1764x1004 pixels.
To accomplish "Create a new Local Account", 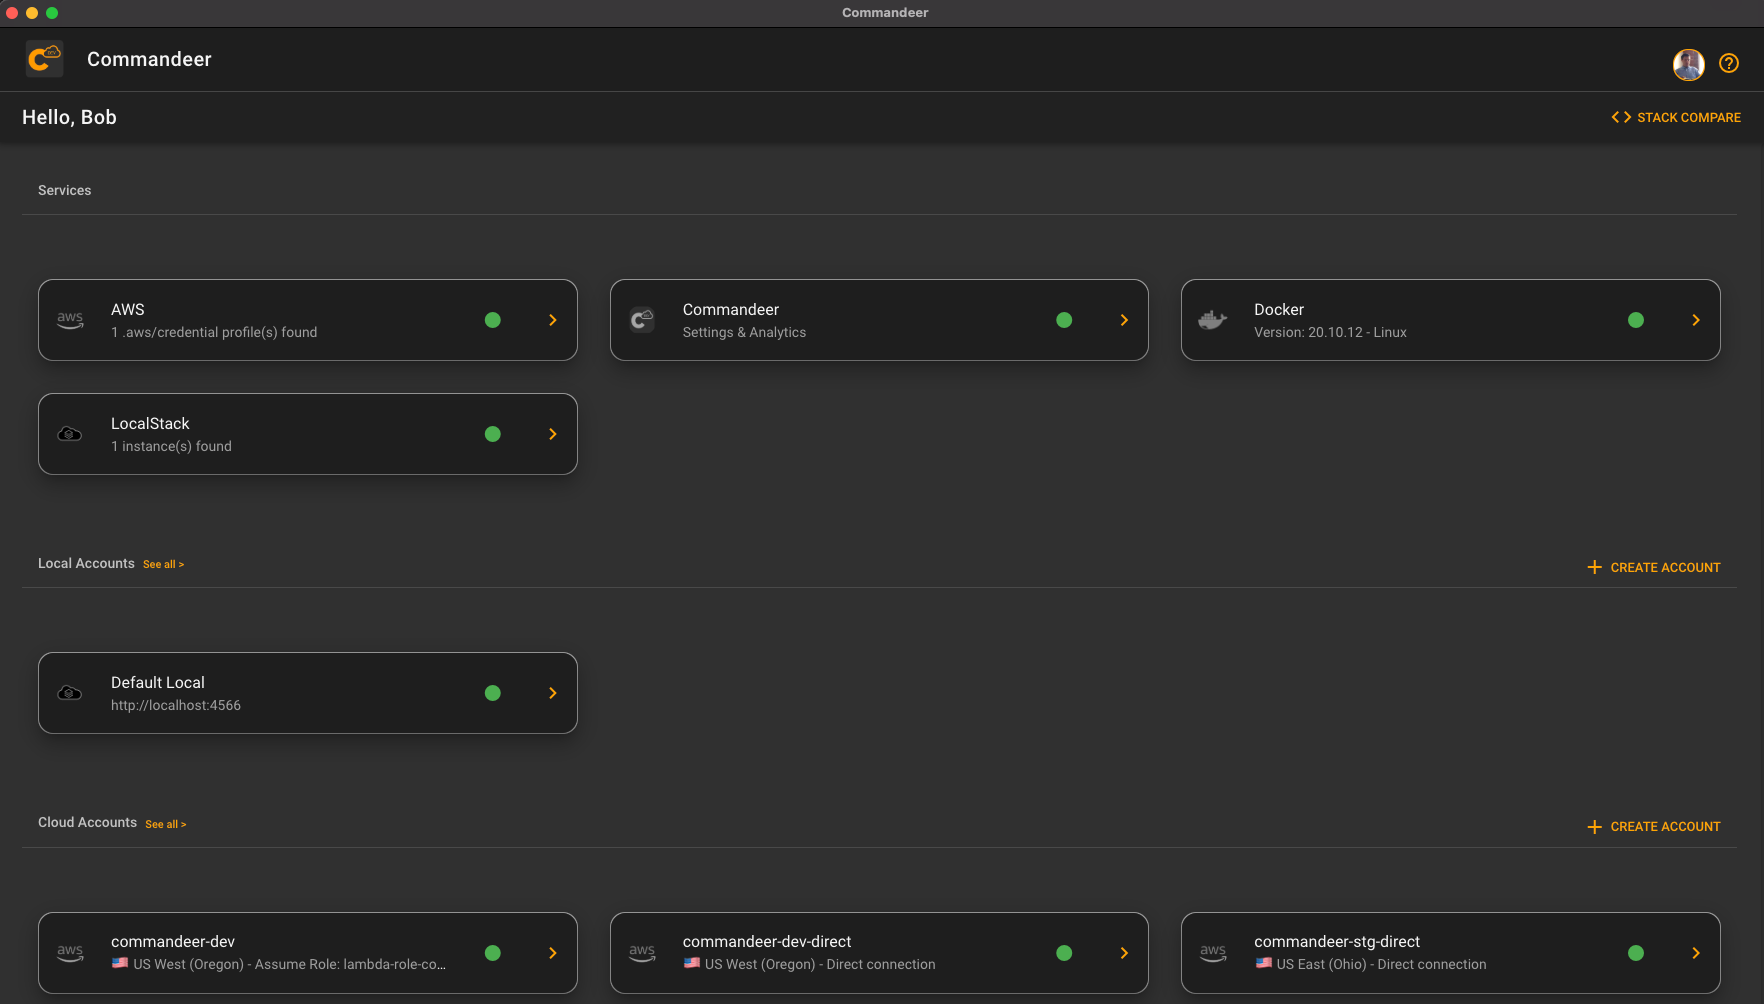I will (1654, 567).
